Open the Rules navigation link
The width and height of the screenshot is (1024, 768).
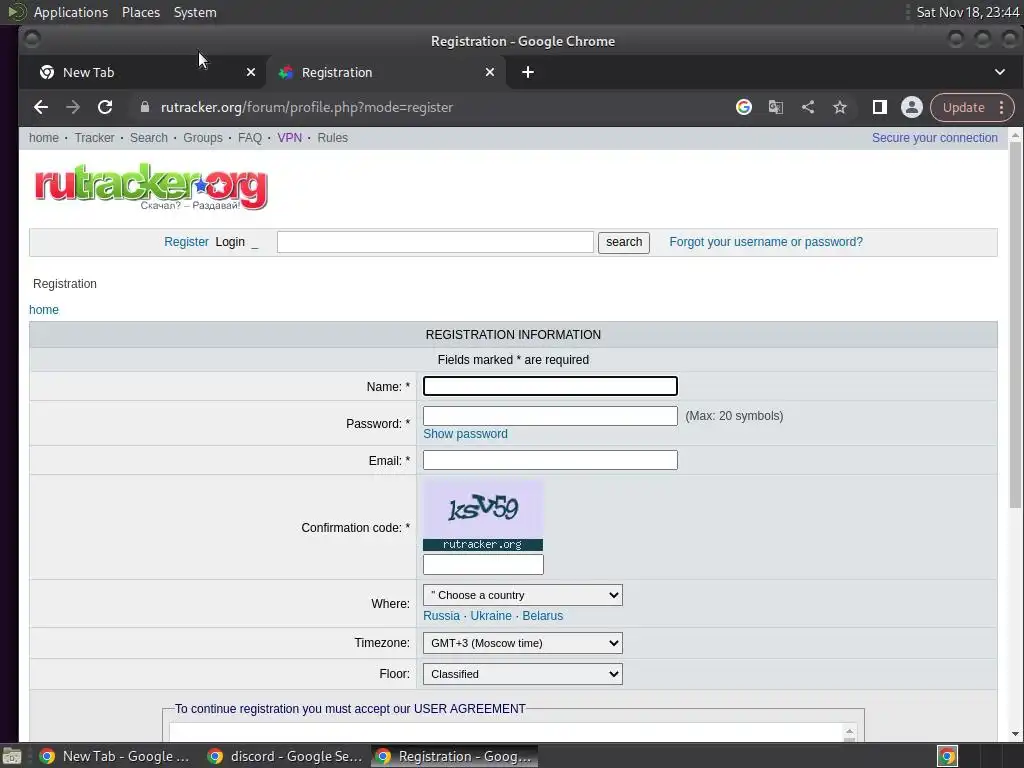pos(332,138)
